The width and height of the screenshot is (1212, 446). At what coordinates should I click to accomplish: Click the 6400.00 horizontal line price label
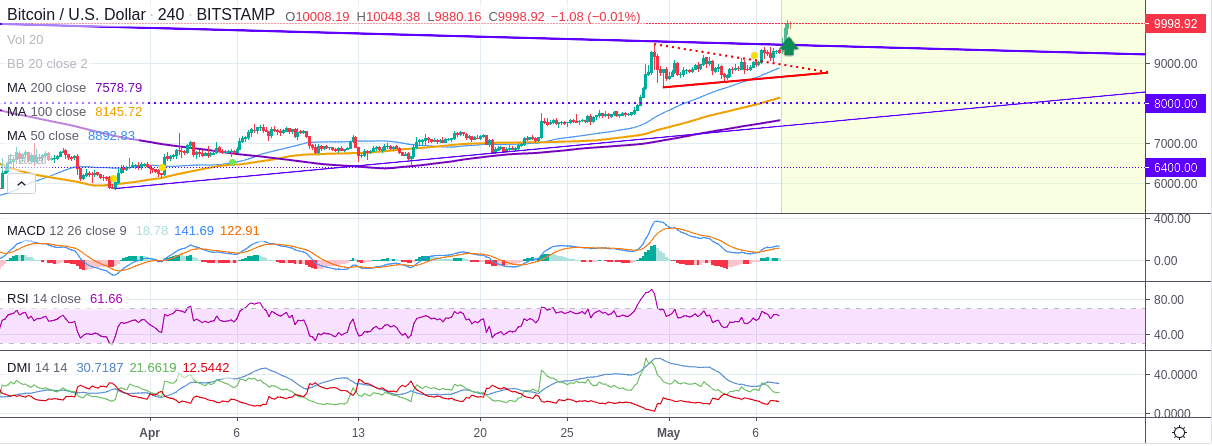(x=1176, y=167)
